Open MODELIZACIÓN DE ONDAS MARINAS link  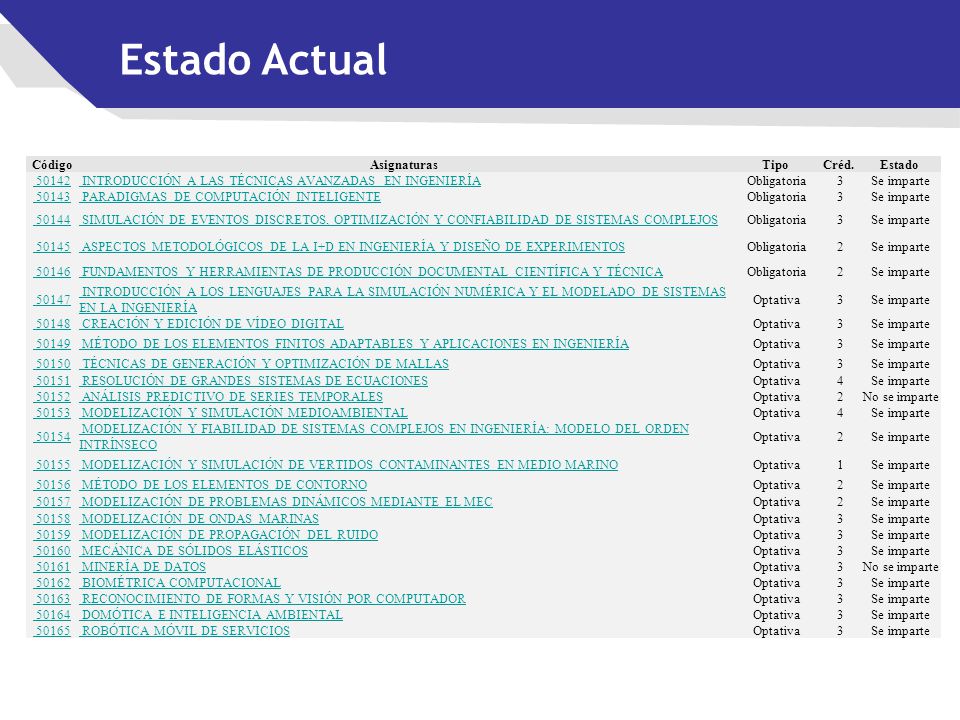[x=199, y=519]
